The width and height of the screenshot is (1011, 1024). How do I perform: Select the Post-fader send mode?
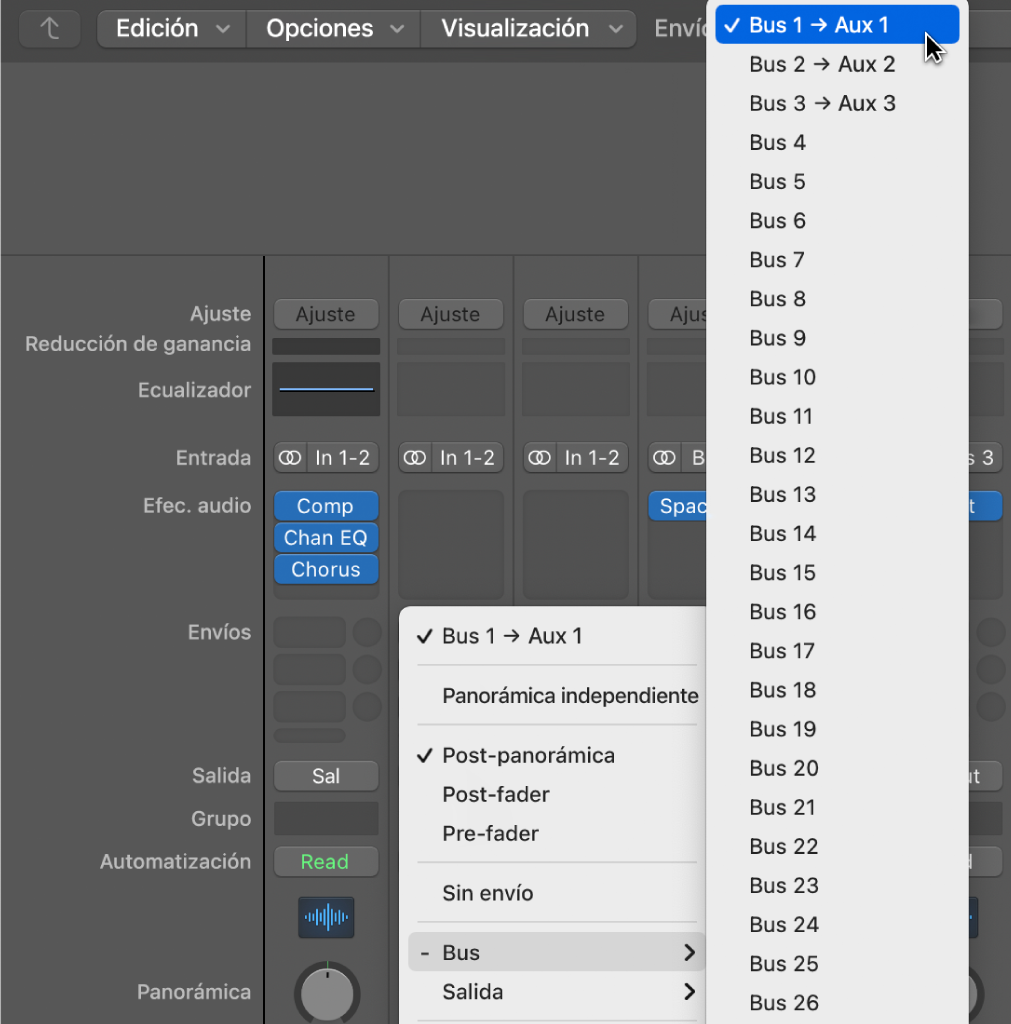(496, 794)
